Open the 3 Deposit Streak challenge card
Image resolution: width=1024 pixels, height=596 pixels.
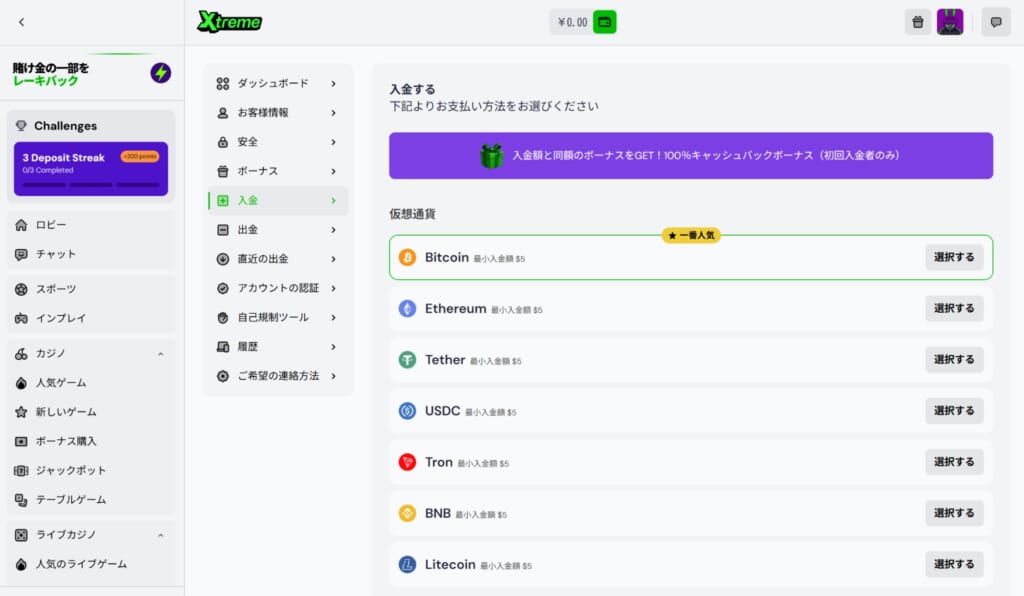[x=91, y=168]
